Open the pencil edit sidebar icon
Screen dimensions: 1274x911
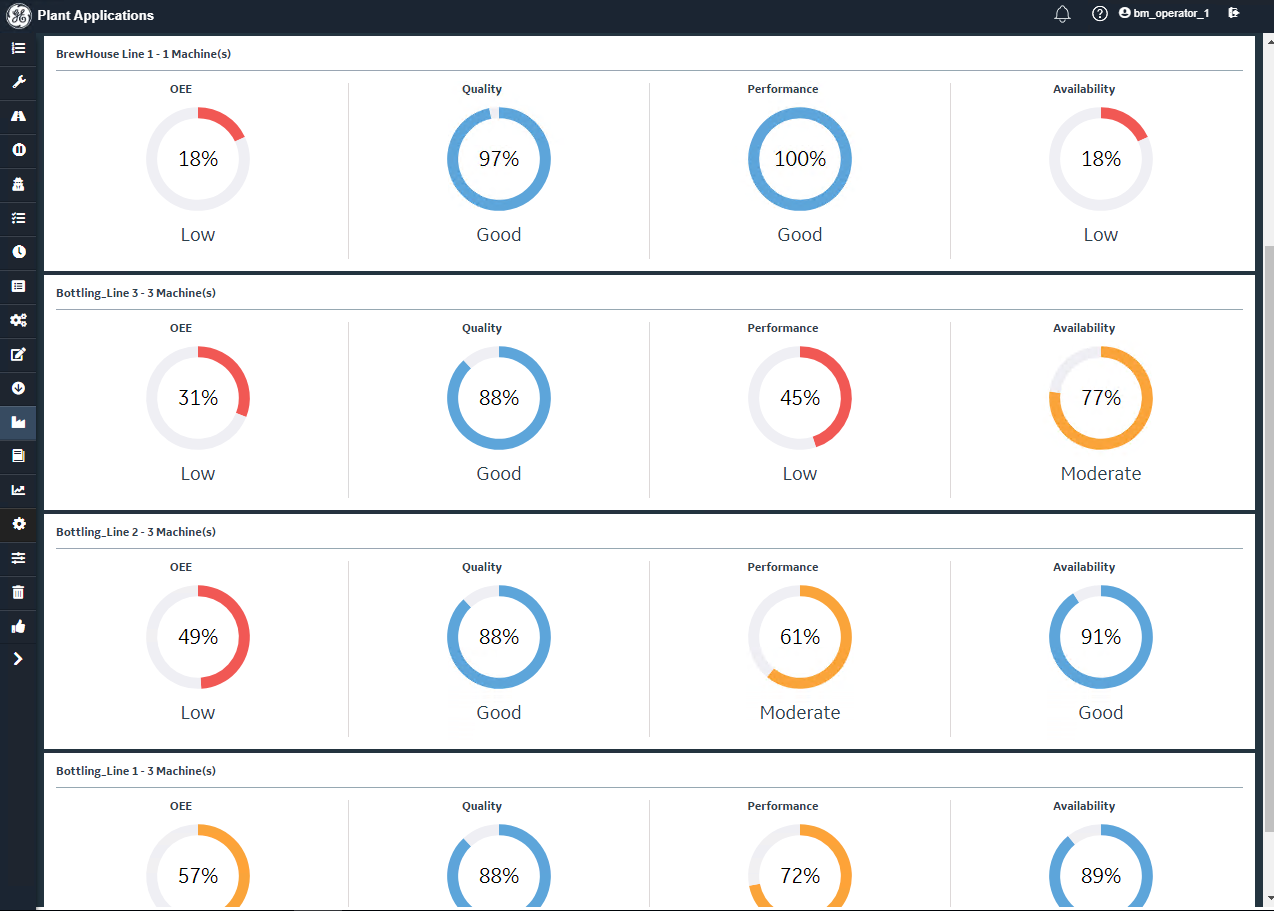[x=18, y=354]
